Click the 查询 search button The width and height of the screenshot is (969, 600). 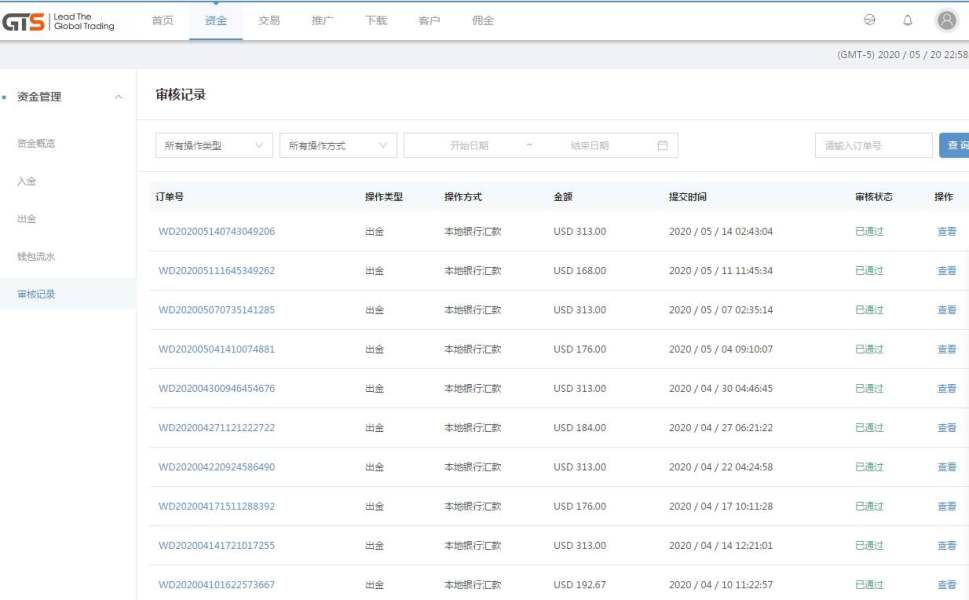[x=955, y=146]
